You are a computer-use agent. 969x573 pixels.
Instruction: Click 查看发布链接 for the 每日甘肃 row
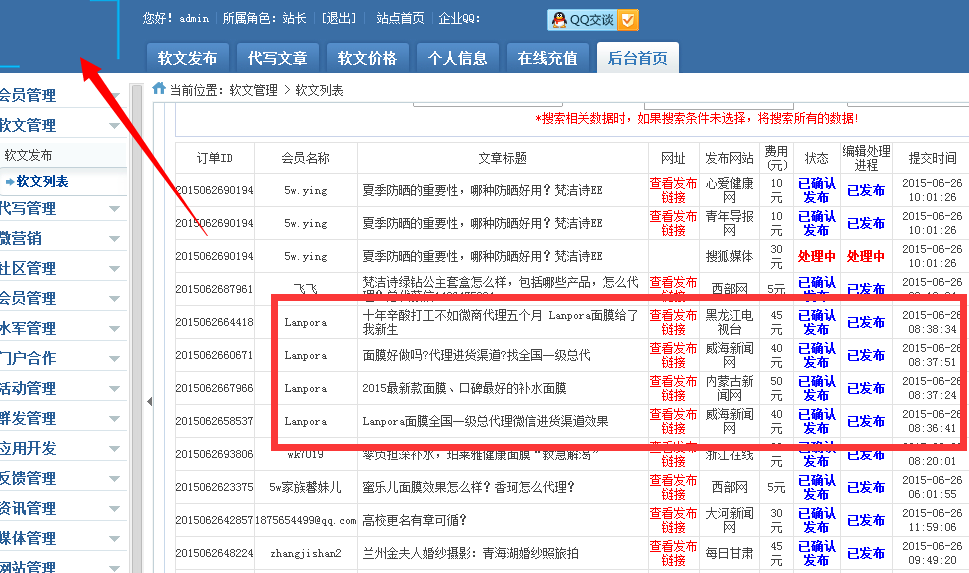[673, 553]
